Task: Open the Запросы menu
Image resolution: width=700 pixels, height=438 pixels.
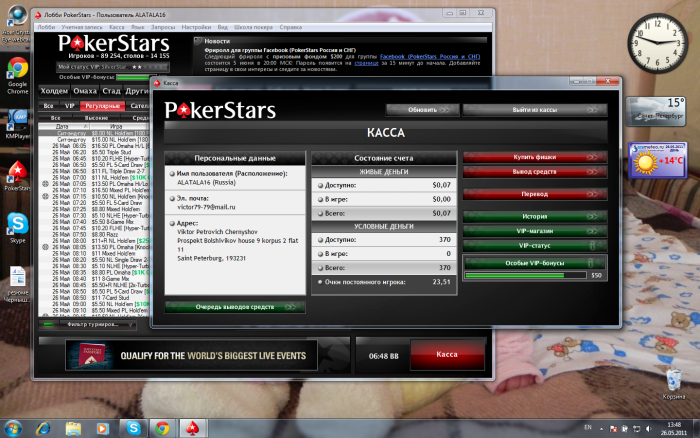Action: 163,27
